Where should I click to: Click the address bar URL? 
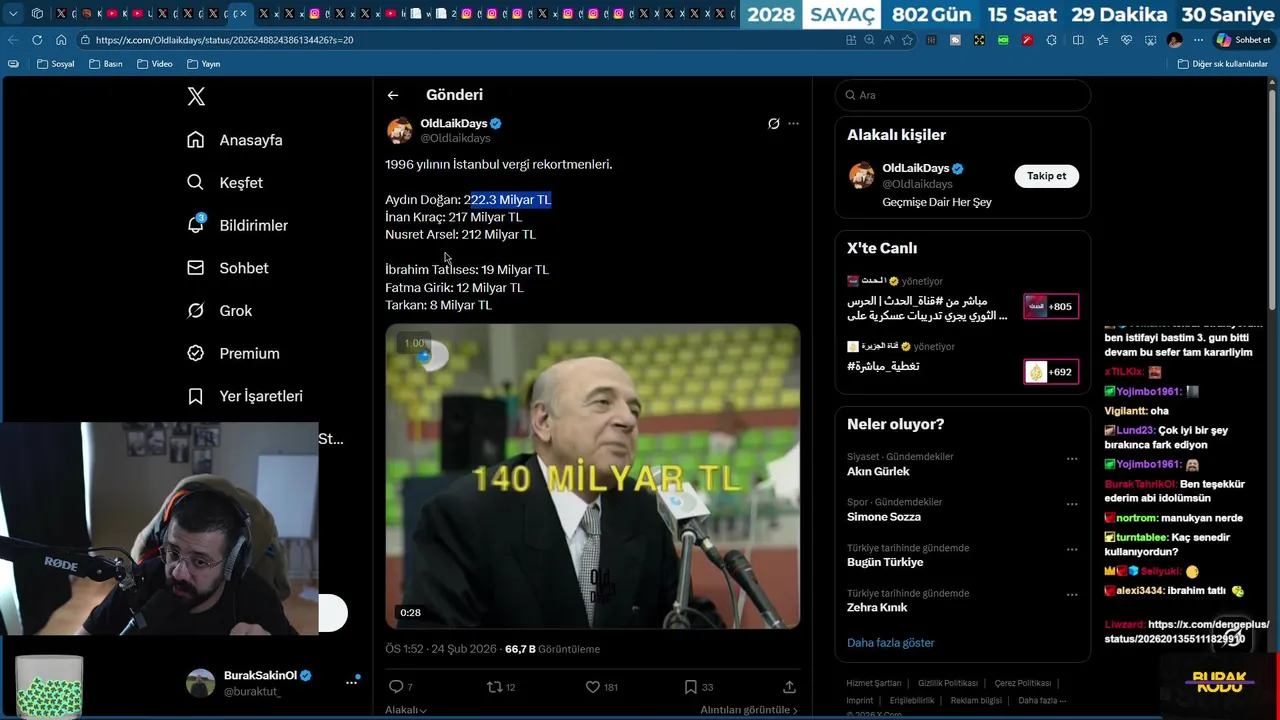[224, 40]
